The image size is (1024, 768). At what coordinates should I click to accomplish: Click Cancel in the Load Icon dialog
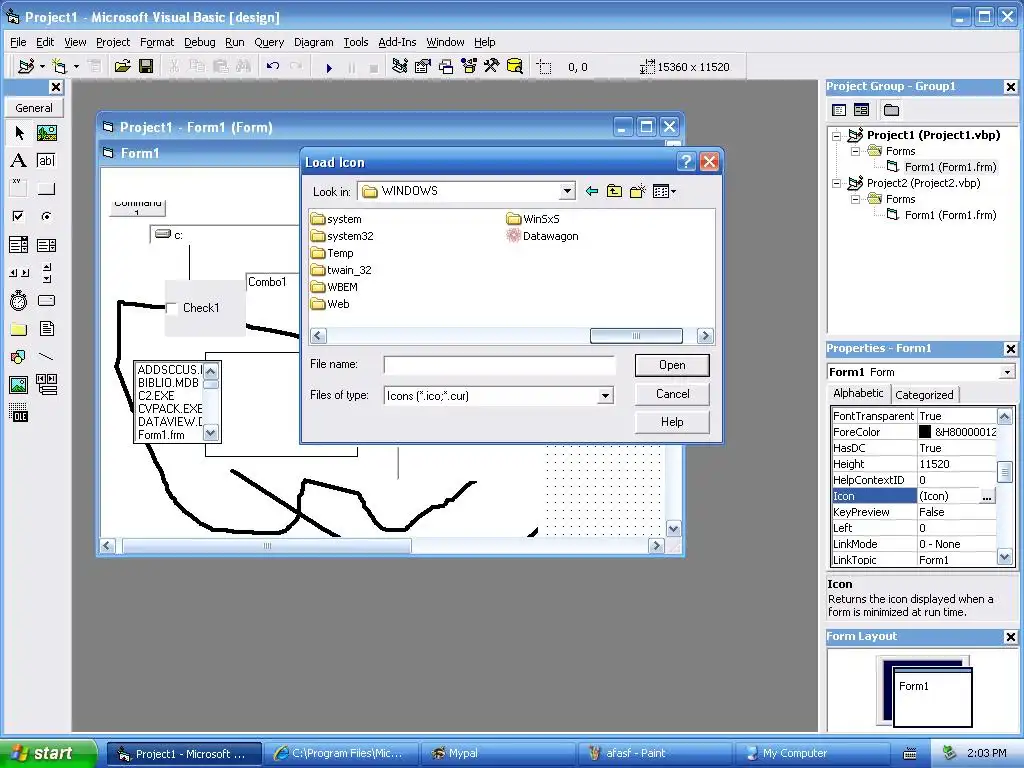(672, 394)
